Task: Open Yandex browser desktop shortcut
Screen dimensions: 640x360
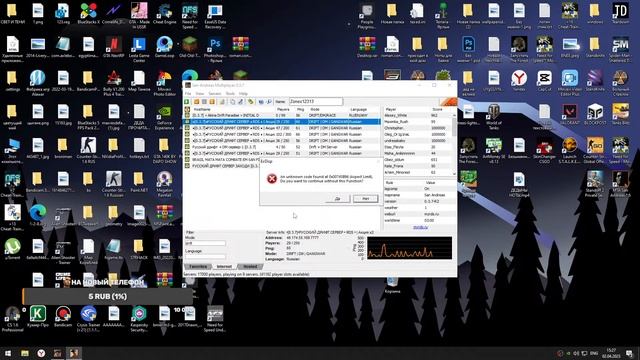Action: coord(519,80)
